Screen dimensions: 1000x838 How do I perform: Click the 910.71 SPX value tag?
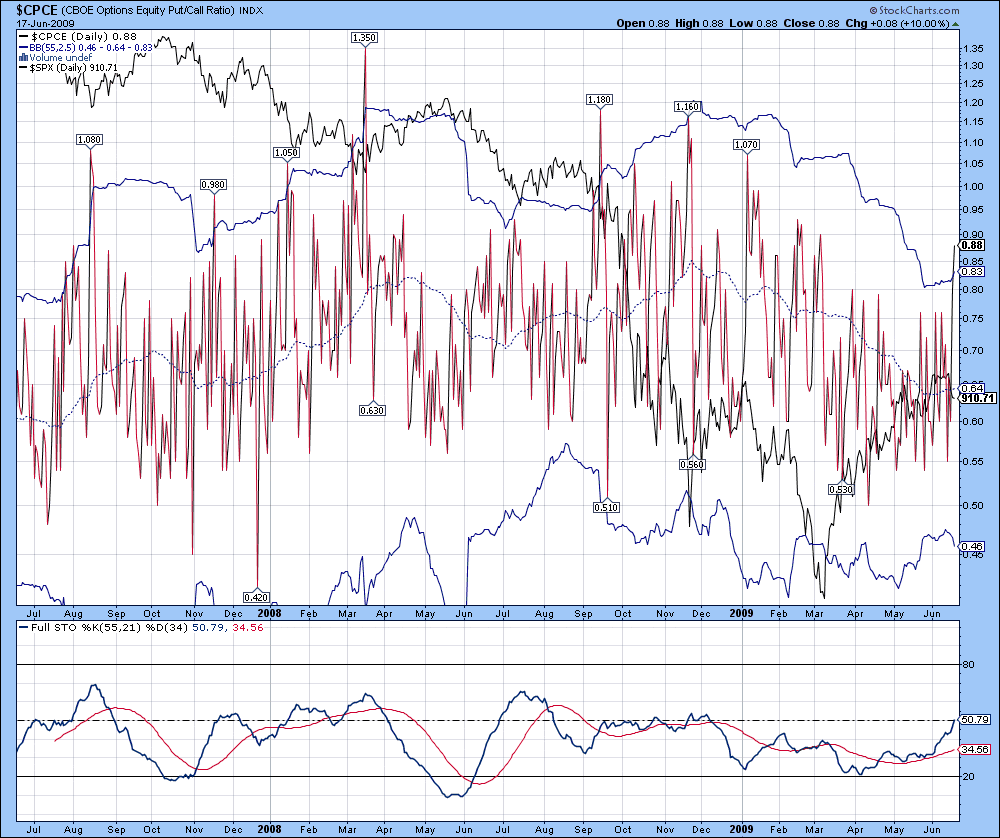coord(978,398)
